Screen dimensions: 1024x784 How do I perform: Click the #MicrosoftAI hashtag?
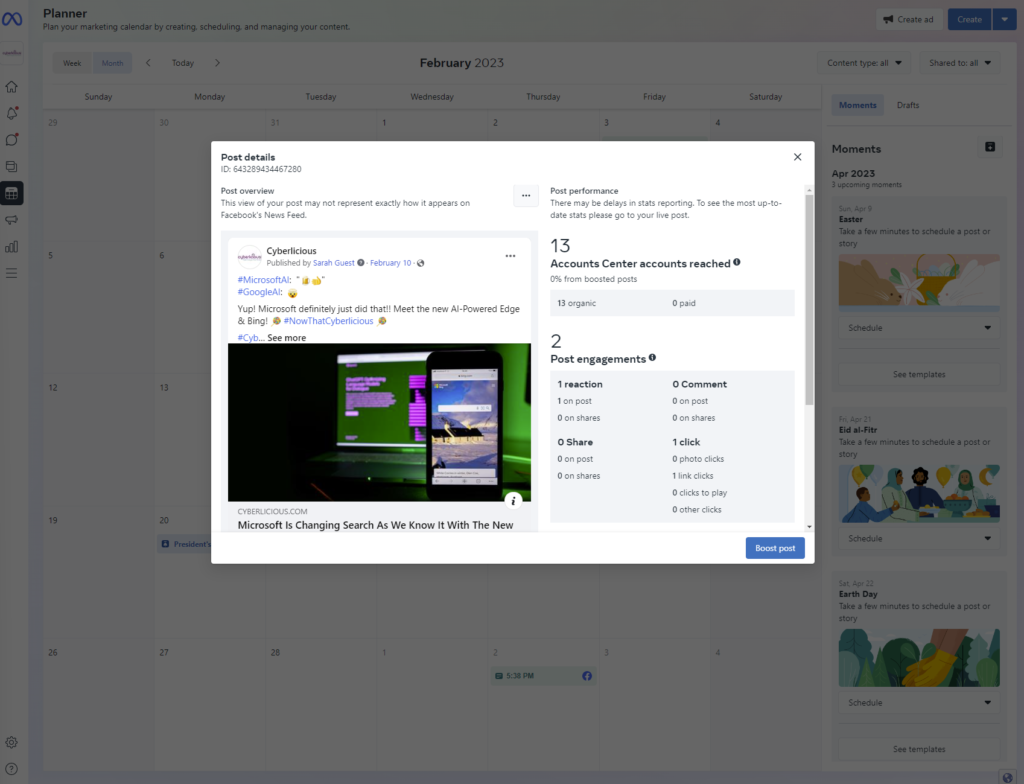264,280
